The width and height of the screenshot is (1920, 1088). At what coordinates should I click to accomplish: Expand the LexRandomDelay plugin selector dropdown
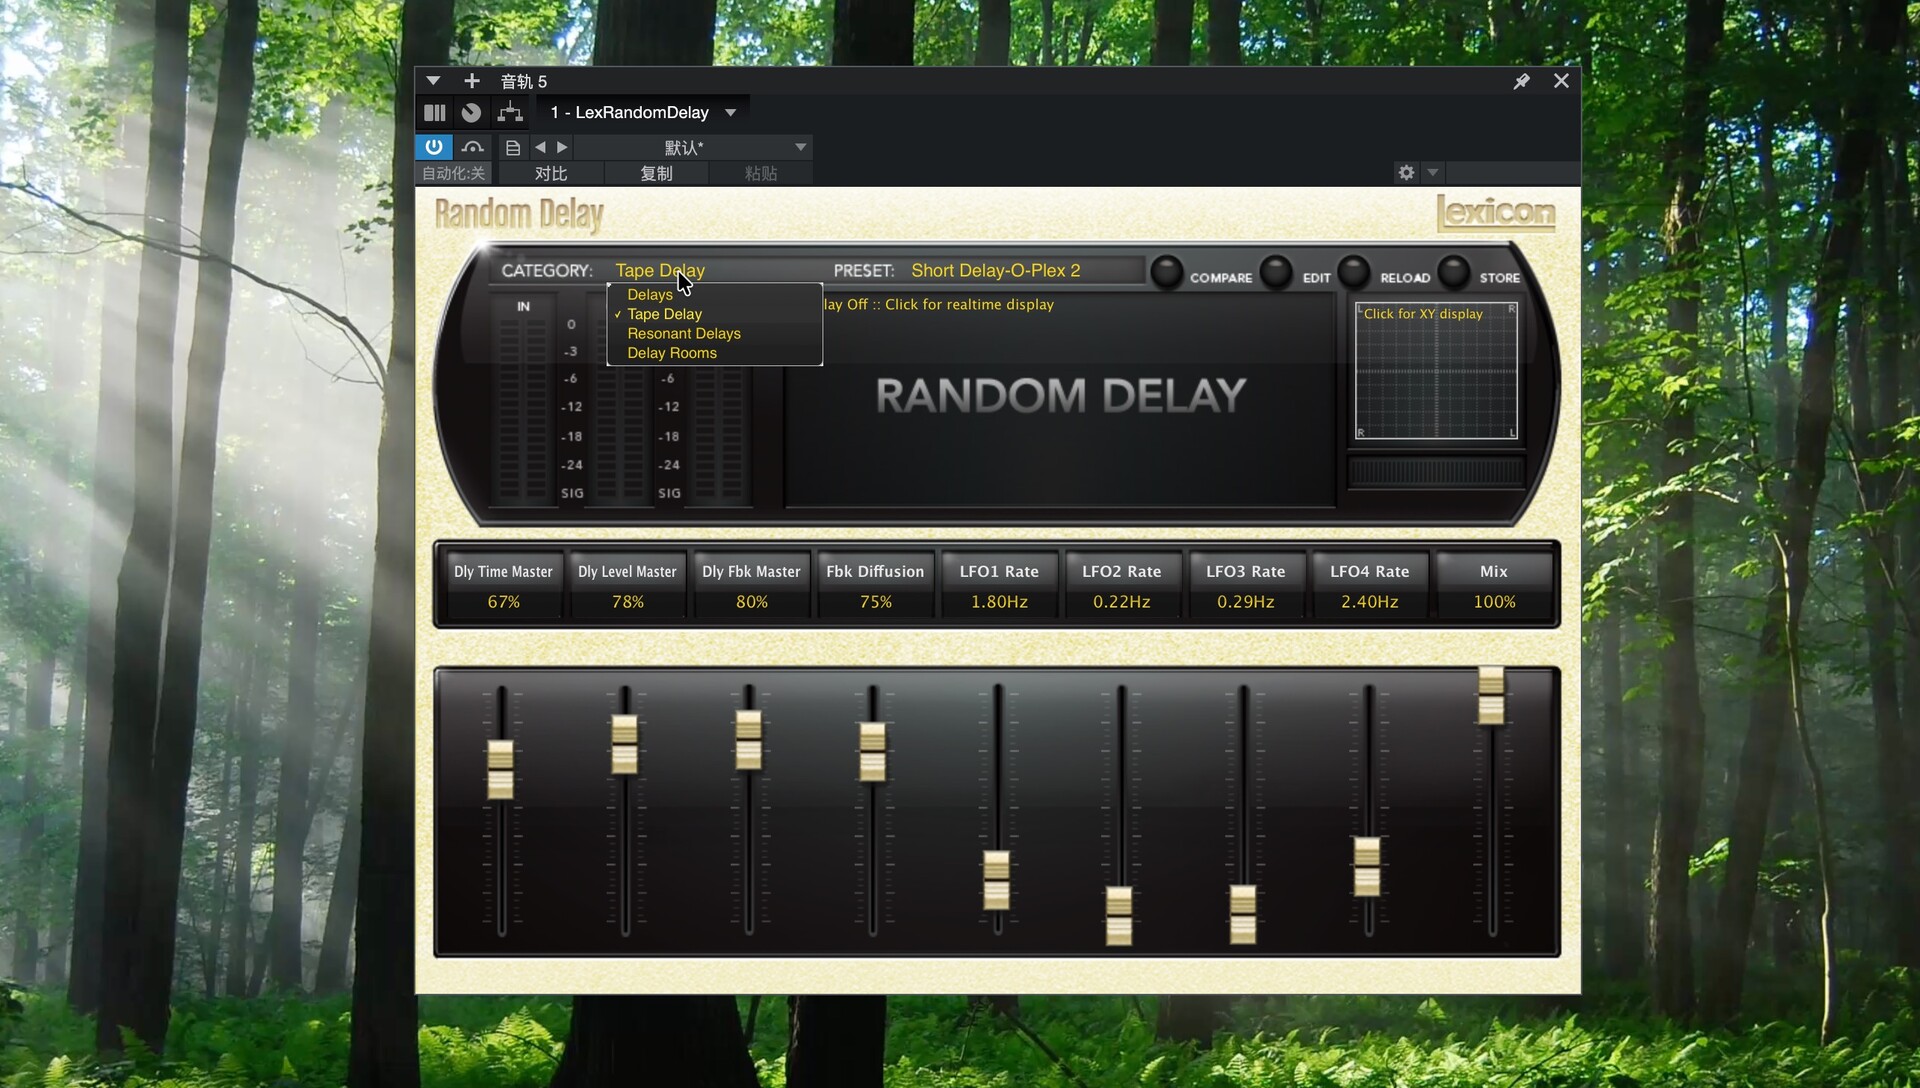coord(731,112)
